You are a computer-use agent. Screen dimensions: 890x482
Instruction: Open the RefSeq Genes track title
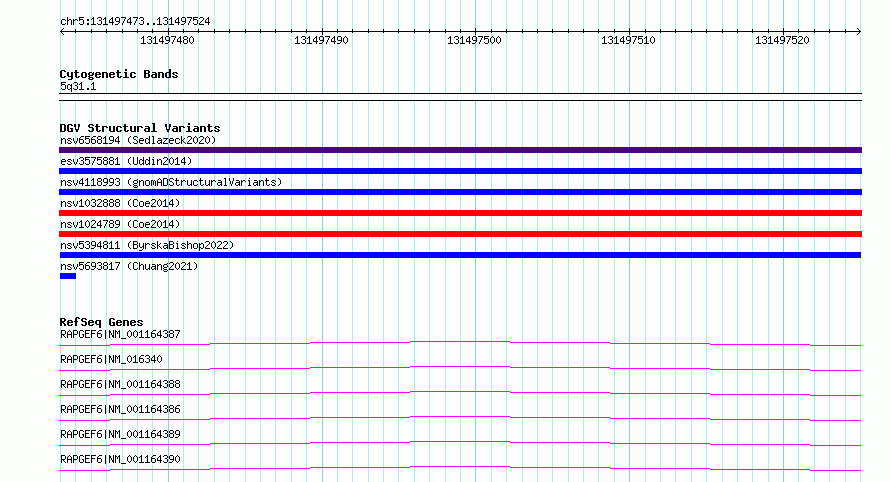101,322
